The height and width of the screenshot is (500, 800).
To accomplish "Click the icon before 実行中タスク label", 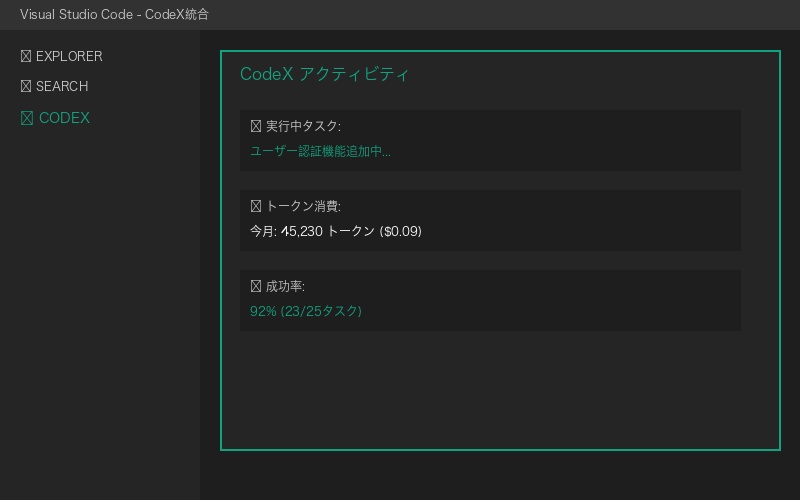I will pos(256,126).
